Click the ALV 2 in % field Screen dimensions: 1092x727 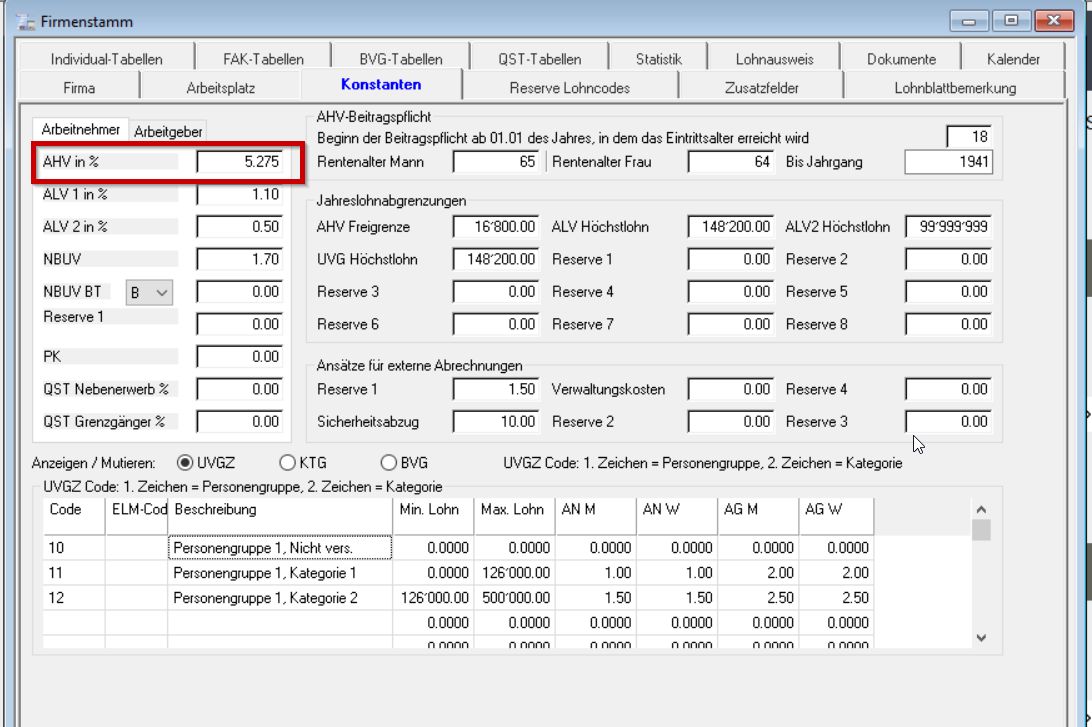240,226
